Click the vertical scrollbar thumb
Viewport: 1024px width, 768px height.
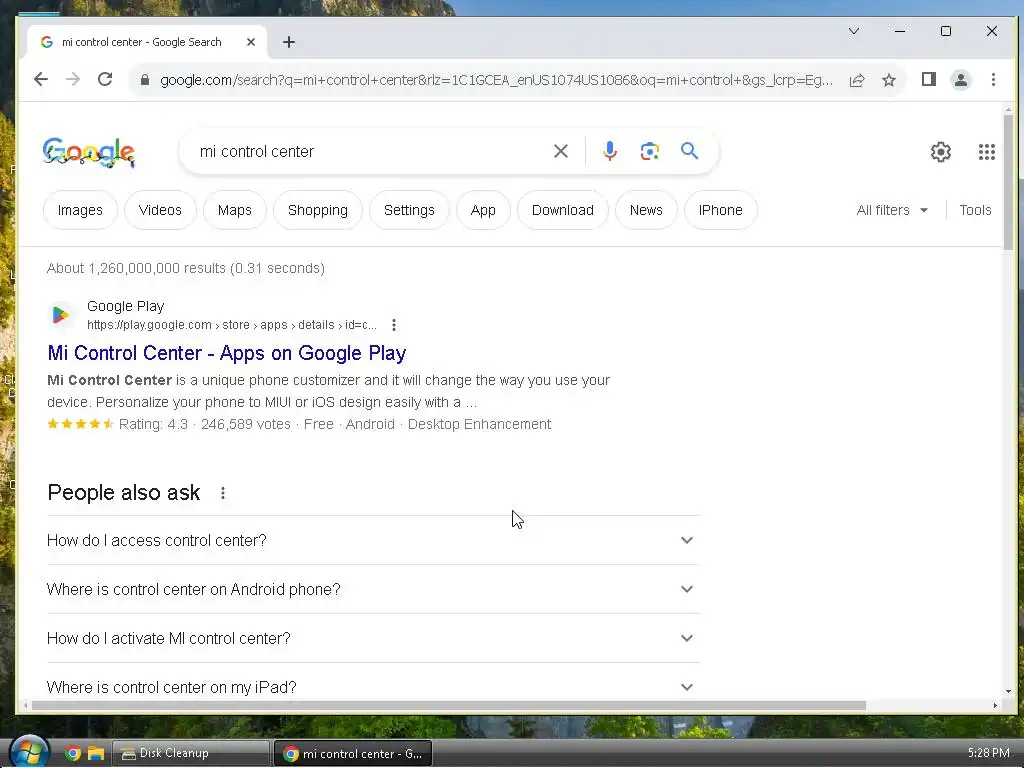pyautogui.click(x=1008, y=183)
